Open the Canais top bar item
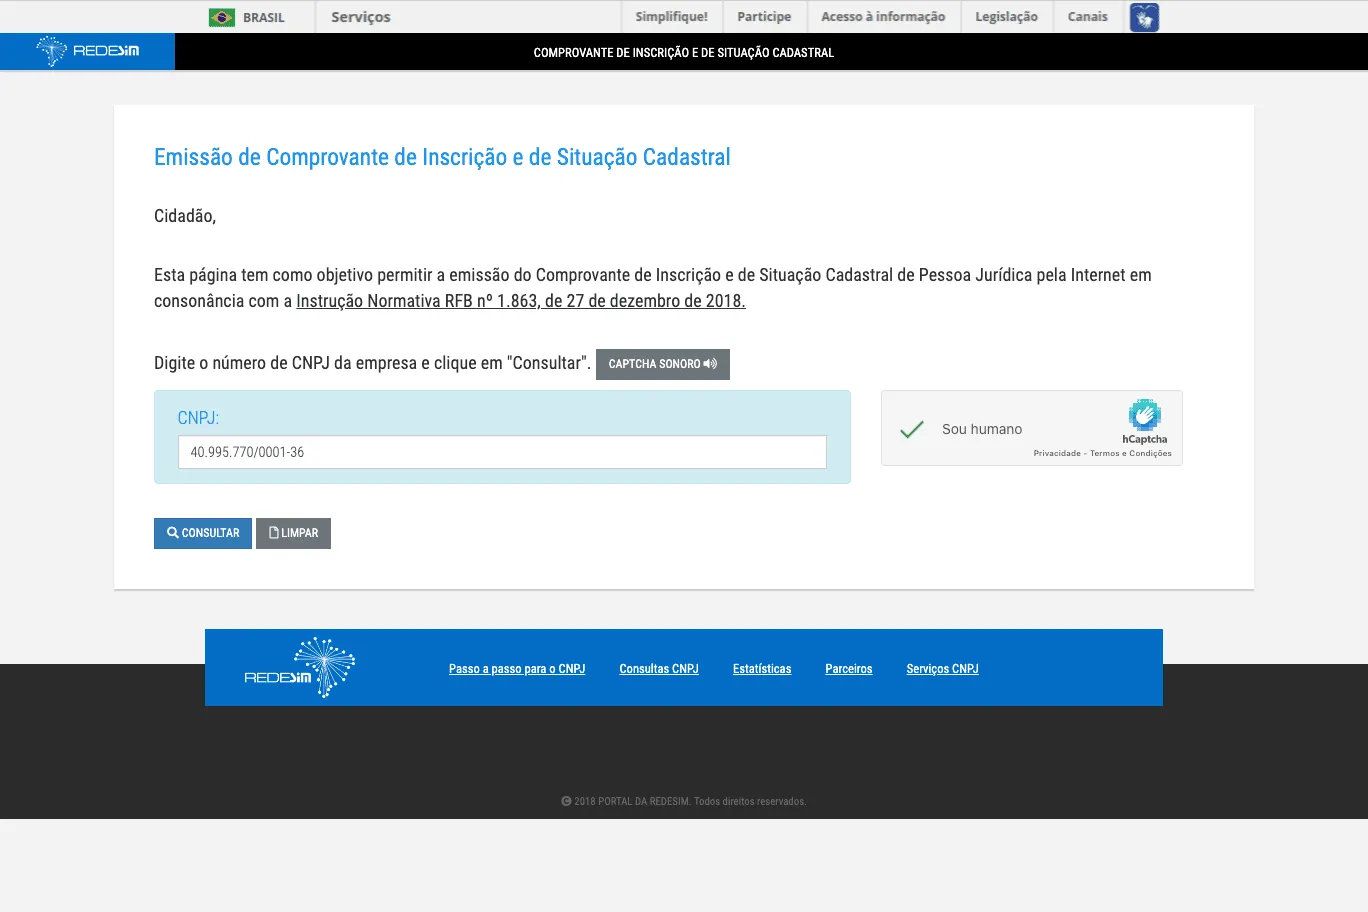This screenshot has width=1368, height=912. click(1087, 17)
